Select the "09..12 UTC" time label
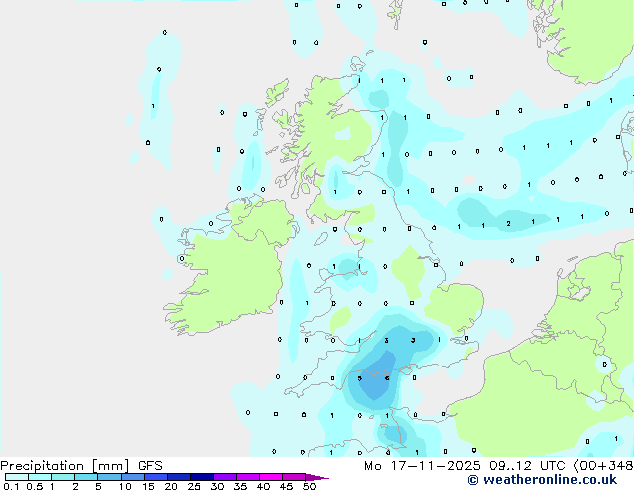634x490 pixels. (x=527, y=466)
